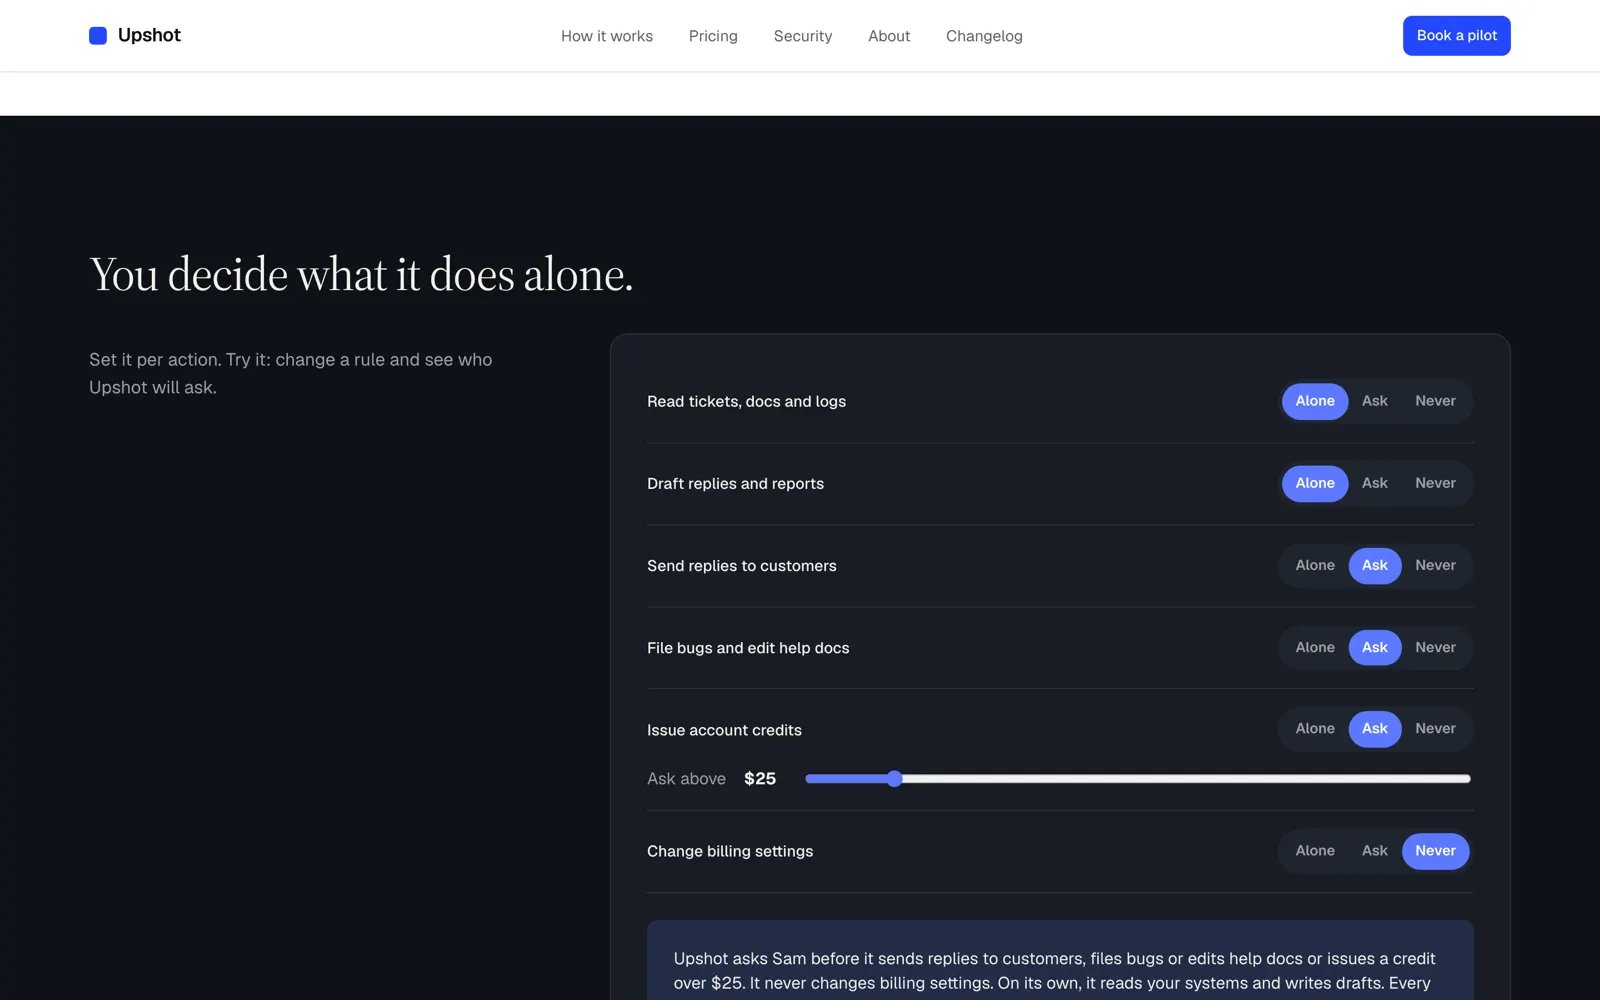Go to Pricing in the navigation
This screenshot has width=1600, height=1000.
pos(713,36)
